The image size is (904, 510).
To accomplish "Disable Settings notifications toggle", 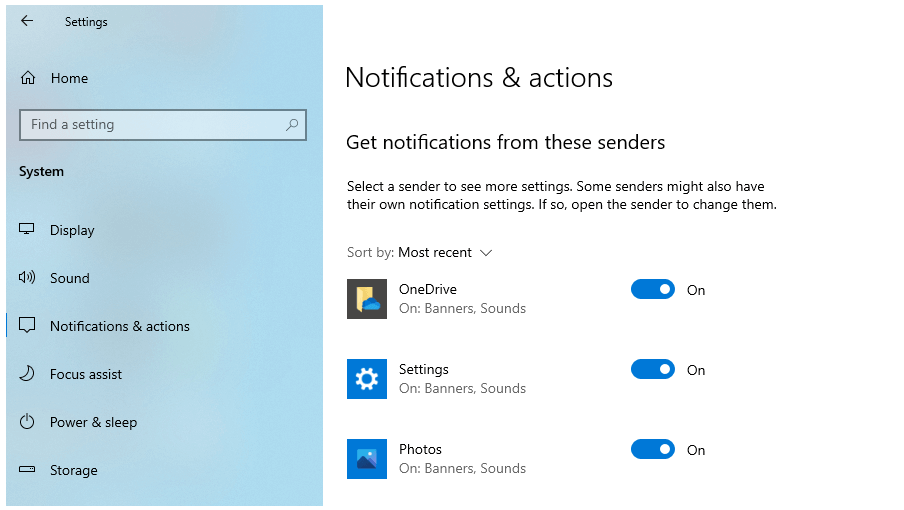I will click(x=653, y=369).
